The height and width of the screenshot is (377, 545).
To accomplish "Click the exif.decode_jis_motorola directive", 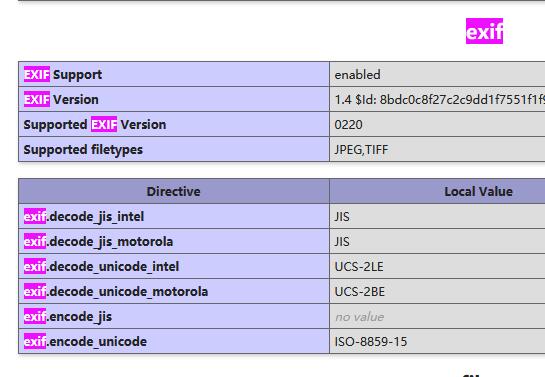I will 98,241.
